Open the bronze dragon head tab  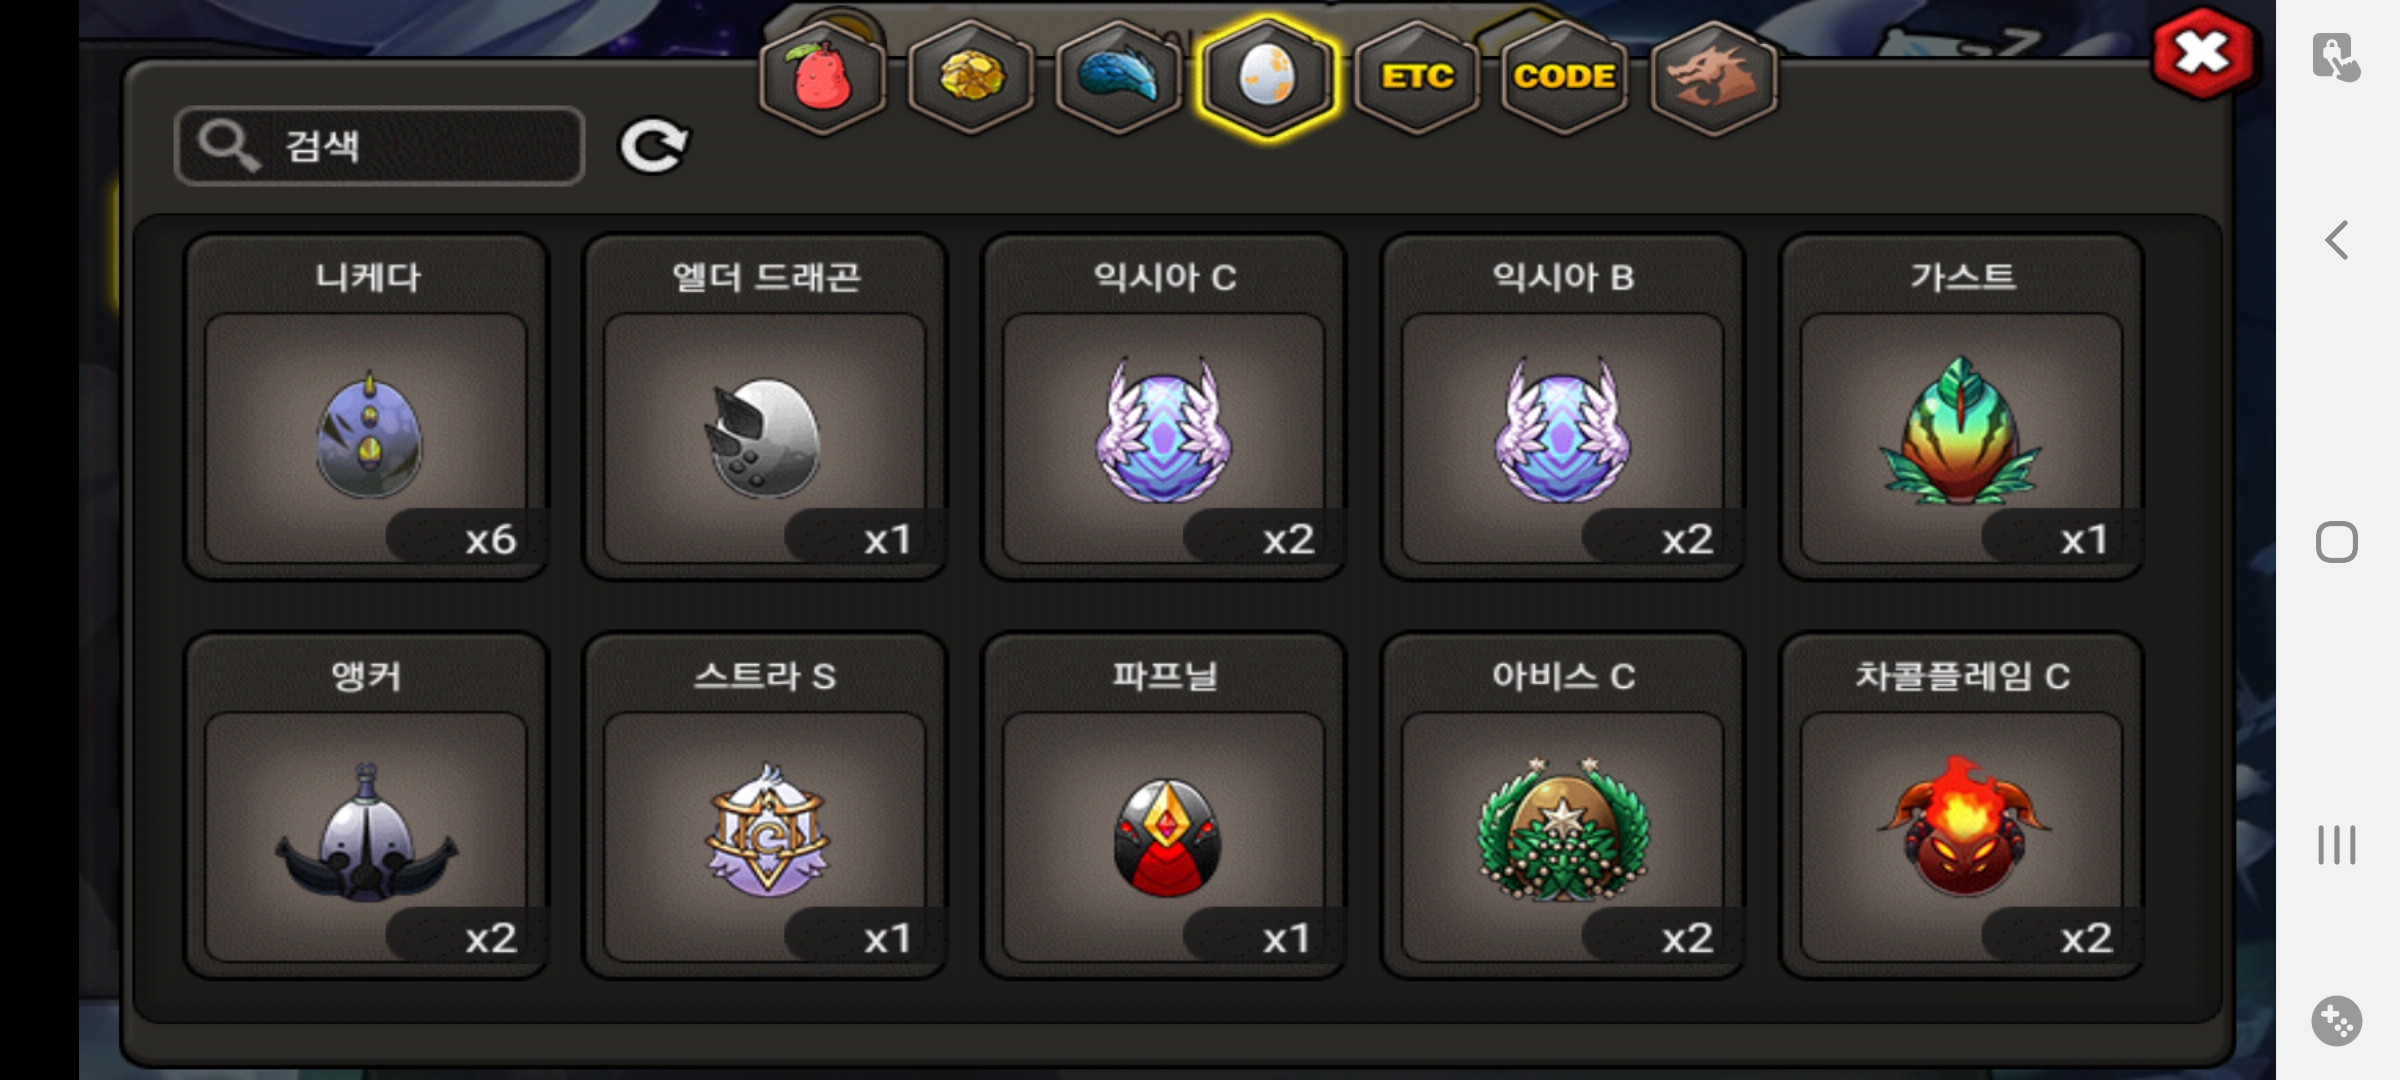[x=1713, y=77]
